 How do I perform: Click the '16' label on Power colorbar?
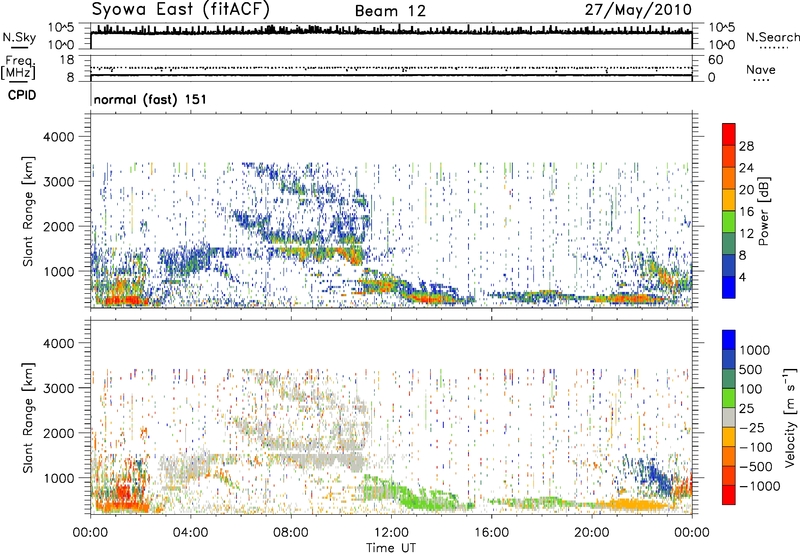click(746, 212)
